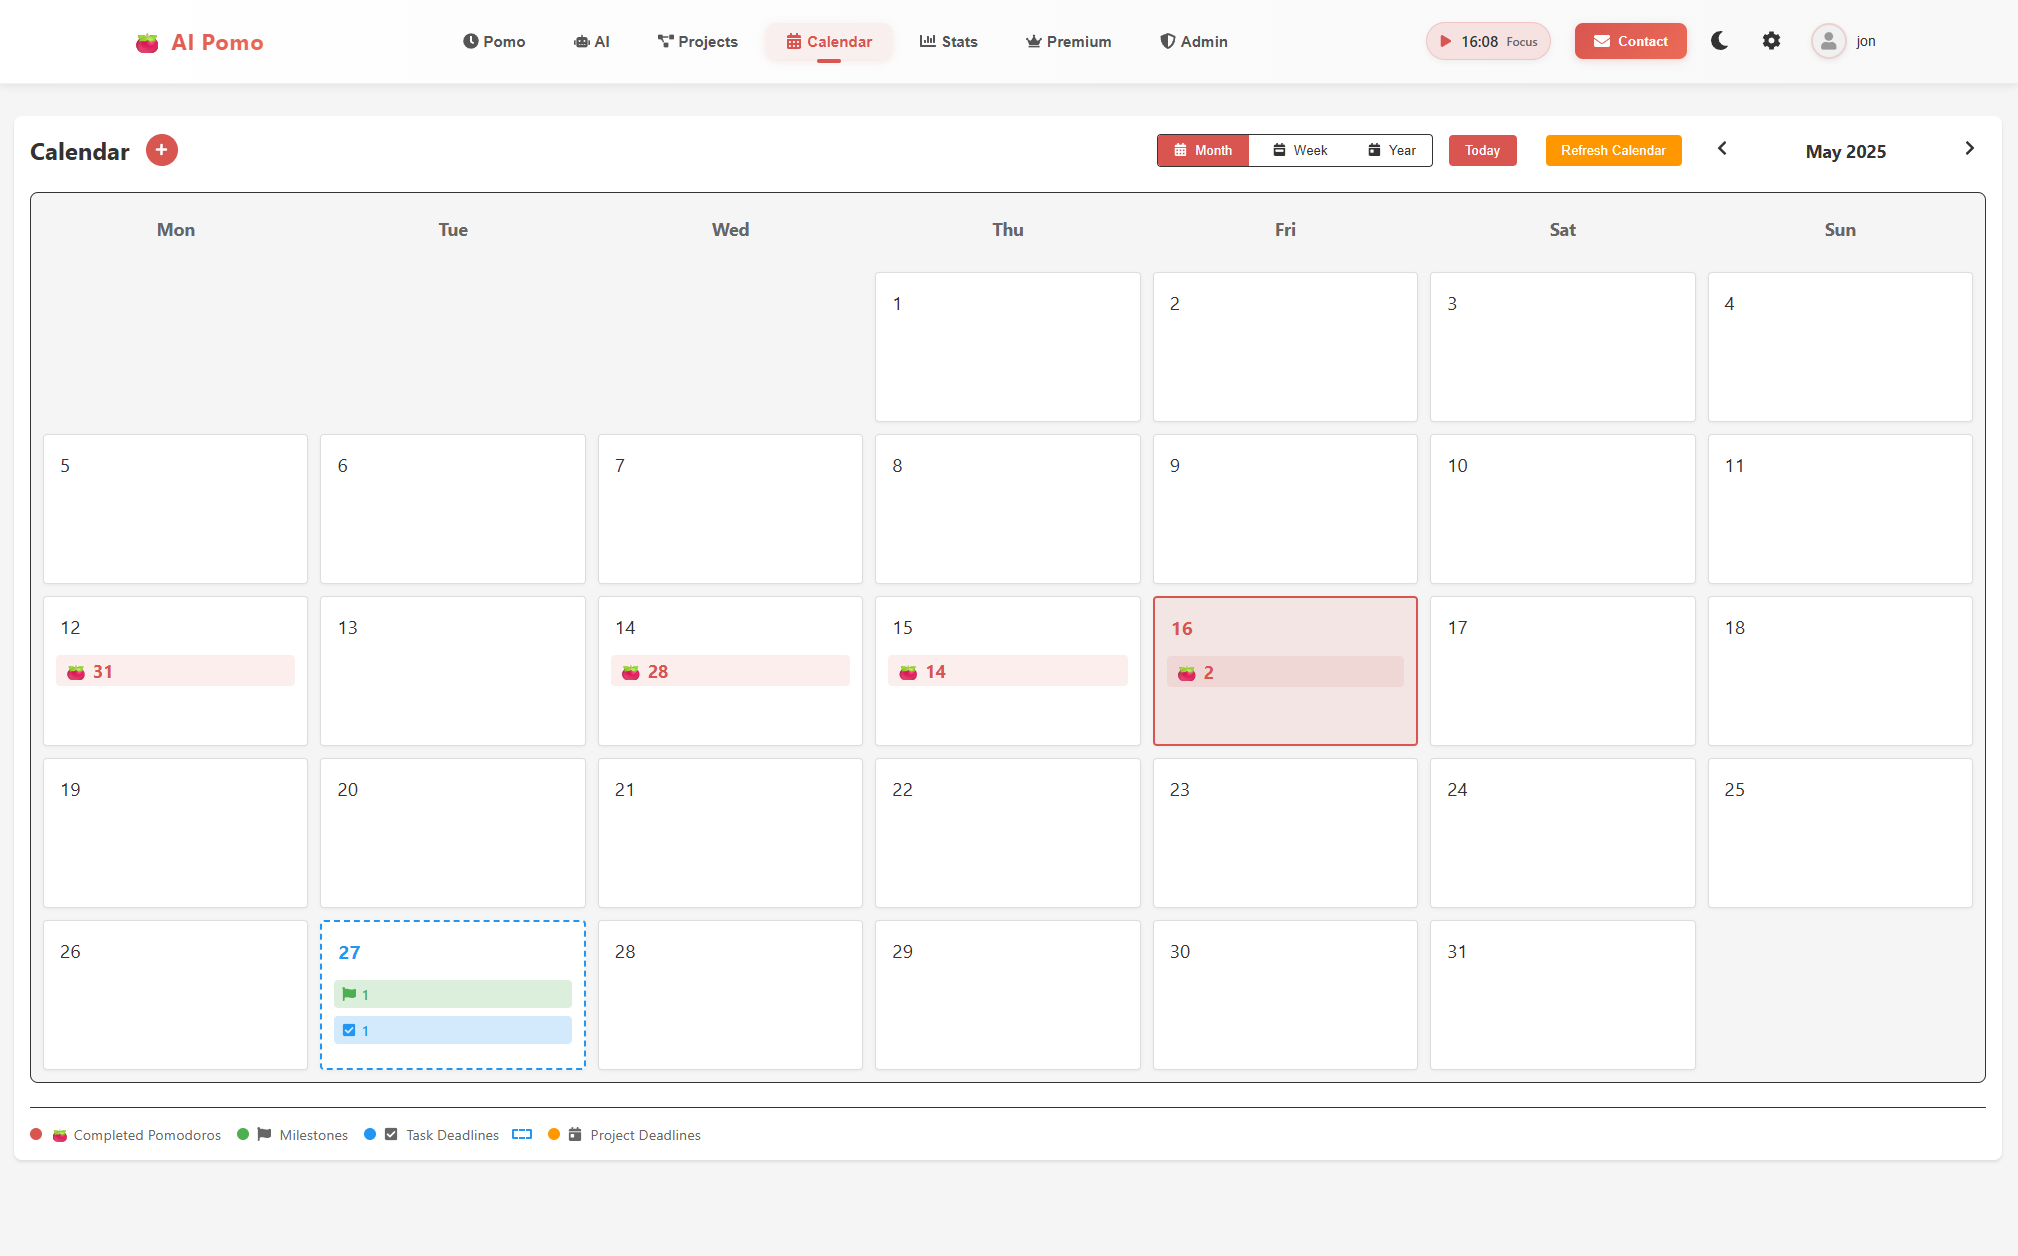This screenshot has height=1256, width=2018.
Task: Click the AI Pomo tomato logo
Action: pyautogui.click(x=147, y=42)
